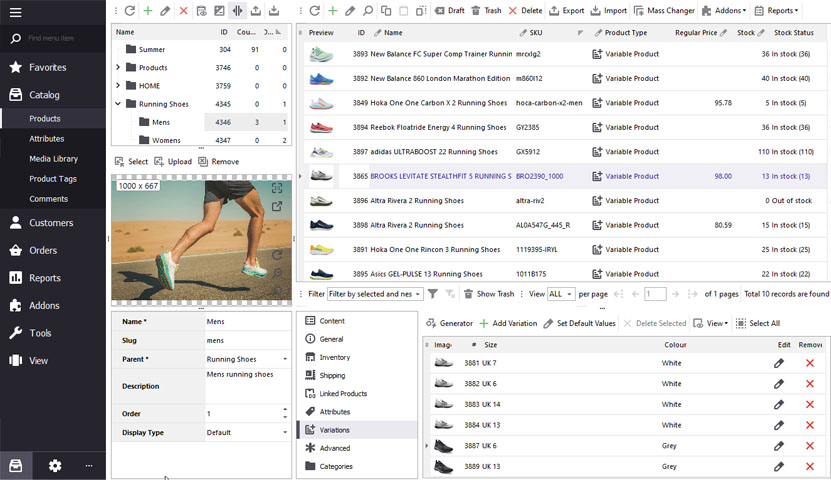The image size is (831, 480).
Task: Click the hamburger menu icon
Action: (15, 11)
